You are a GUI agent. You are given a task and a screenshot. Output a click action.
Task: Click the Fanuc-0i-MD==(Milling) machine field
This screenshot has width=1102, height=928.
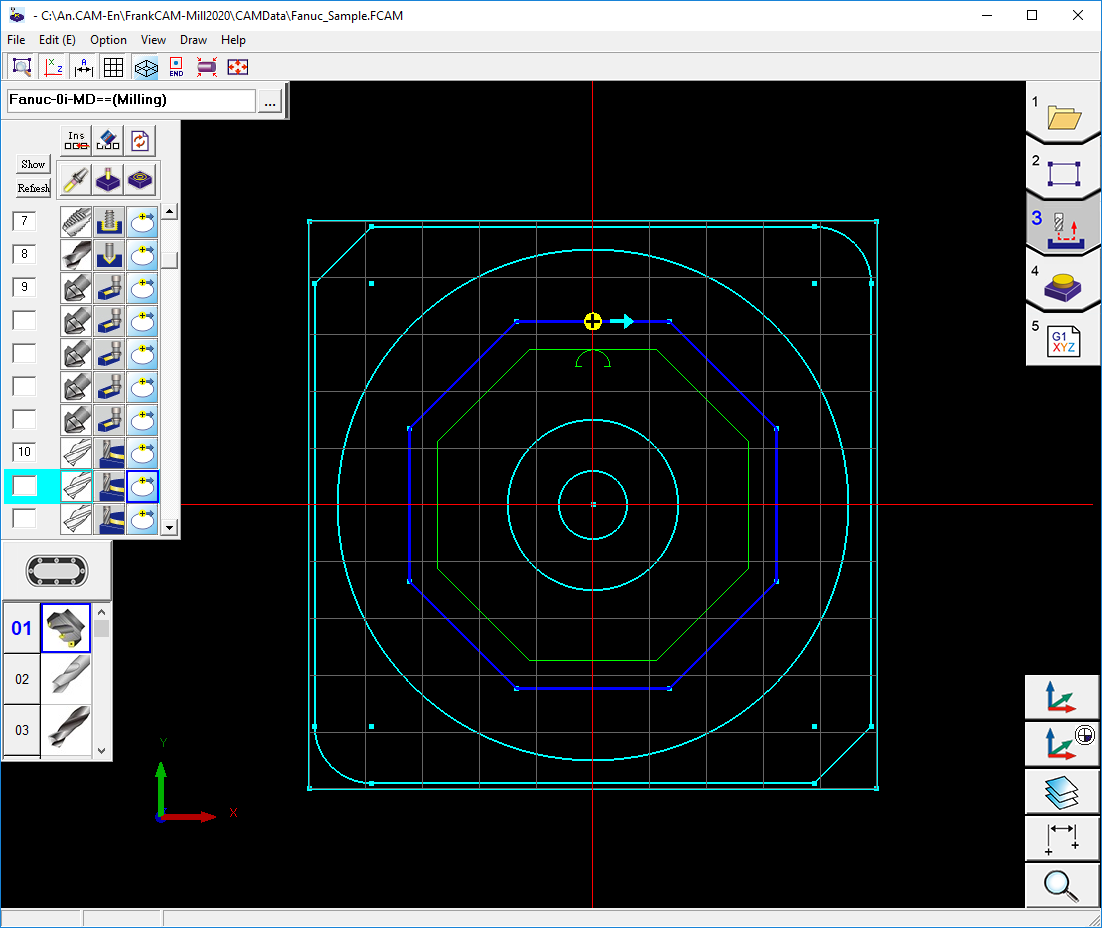point(131,100)
